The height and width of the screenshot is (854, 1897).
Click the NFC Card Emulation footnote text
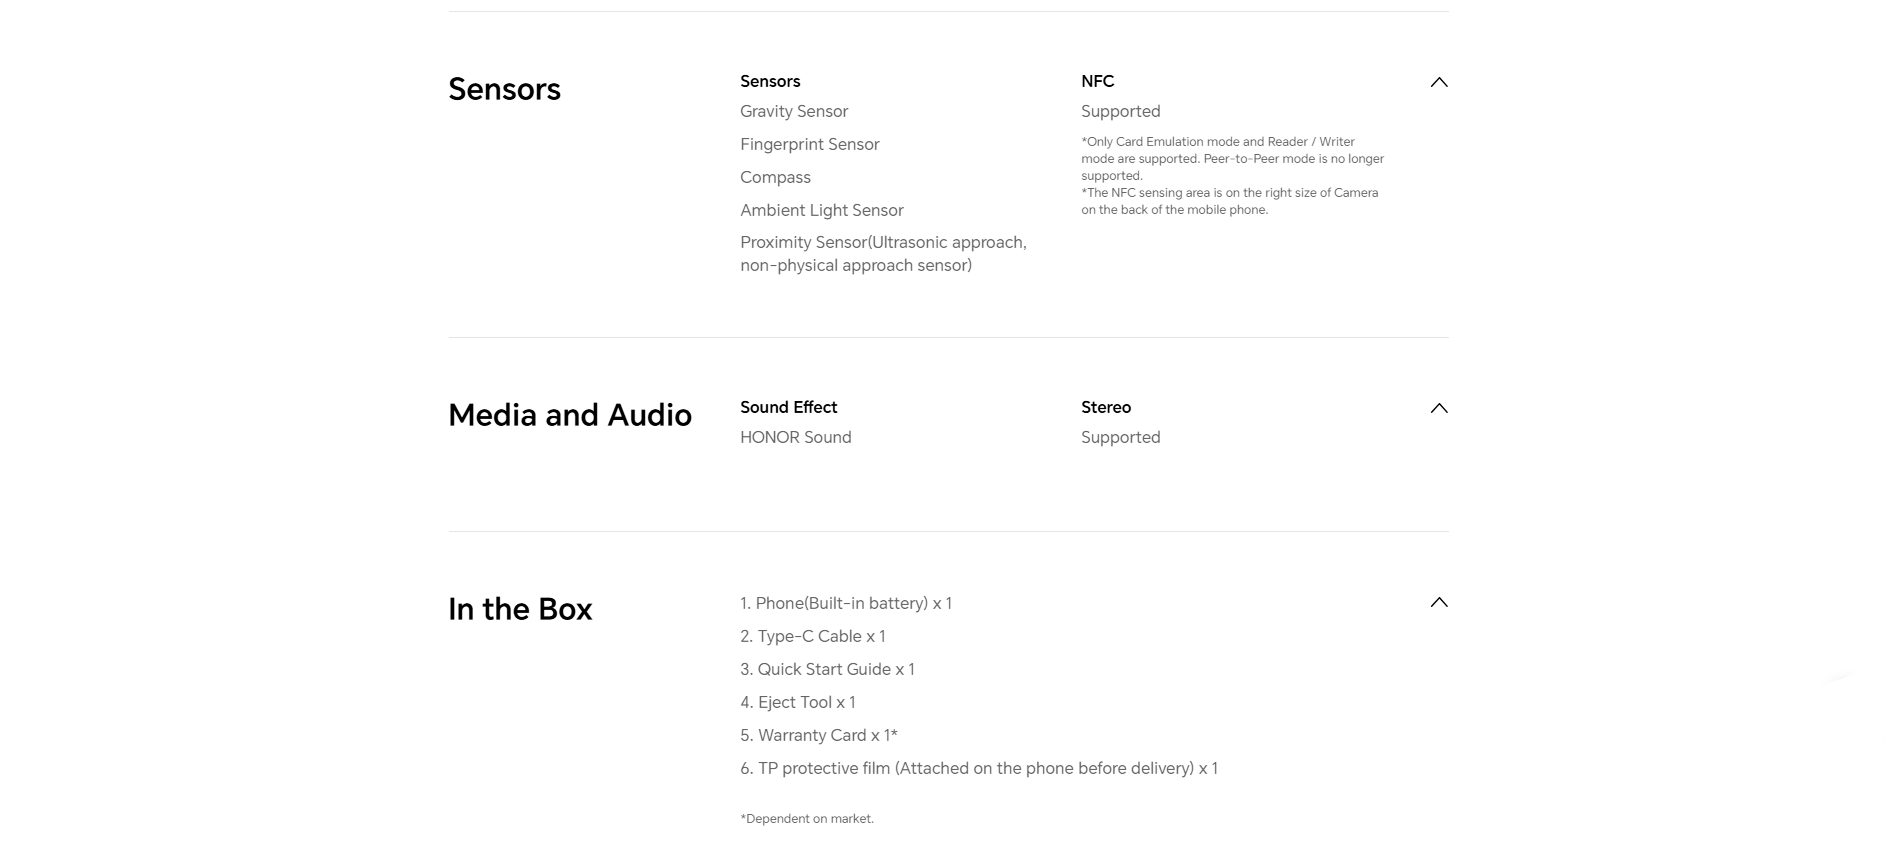click(1232, 158)
